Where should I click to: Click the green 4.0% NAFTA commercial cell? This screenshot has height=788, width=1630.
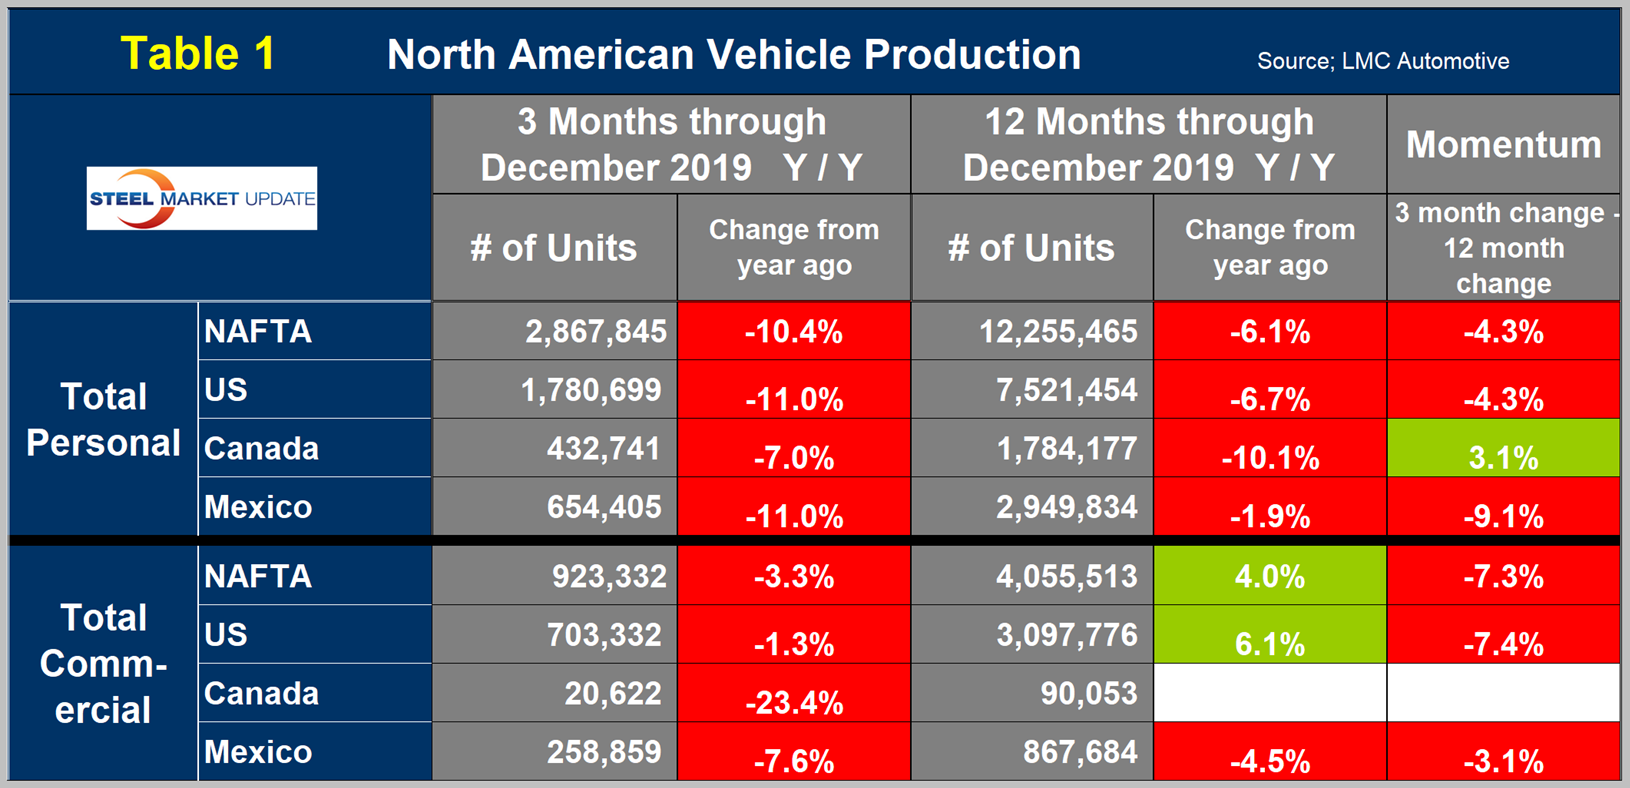(1269, 576)
